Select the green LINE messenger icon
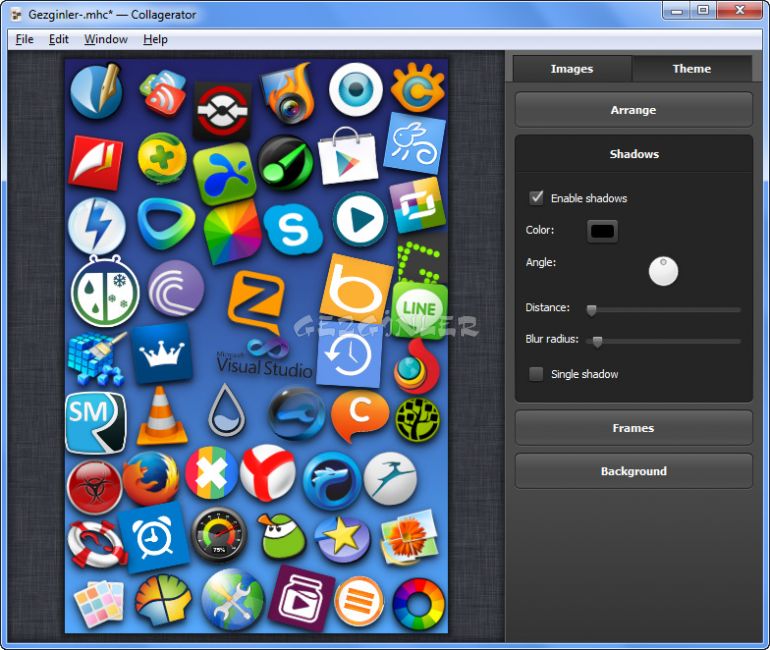The image size is (770, 650). click(419, 307)
